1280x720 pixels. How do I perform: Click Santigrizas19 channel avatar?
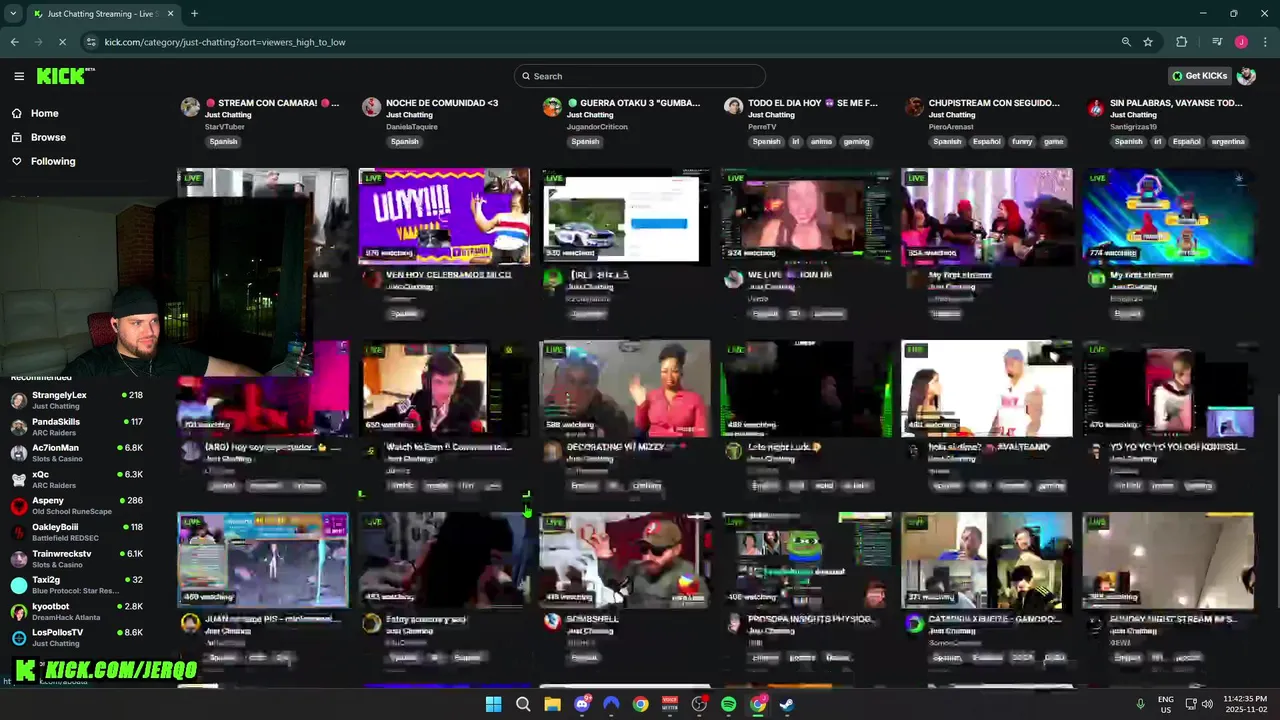(1095, 107)
